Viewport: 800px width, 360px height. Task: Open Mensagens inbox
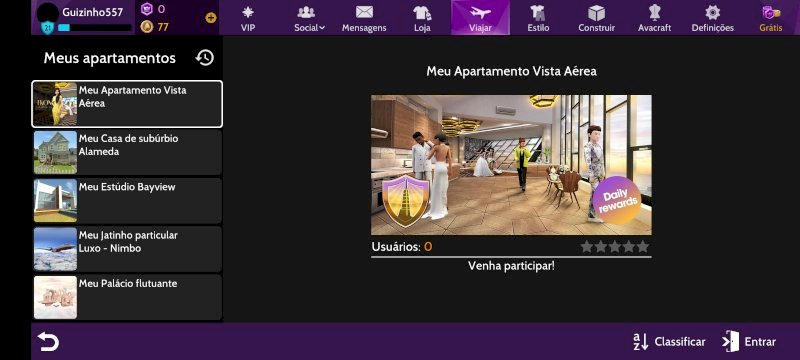[364, 18]
